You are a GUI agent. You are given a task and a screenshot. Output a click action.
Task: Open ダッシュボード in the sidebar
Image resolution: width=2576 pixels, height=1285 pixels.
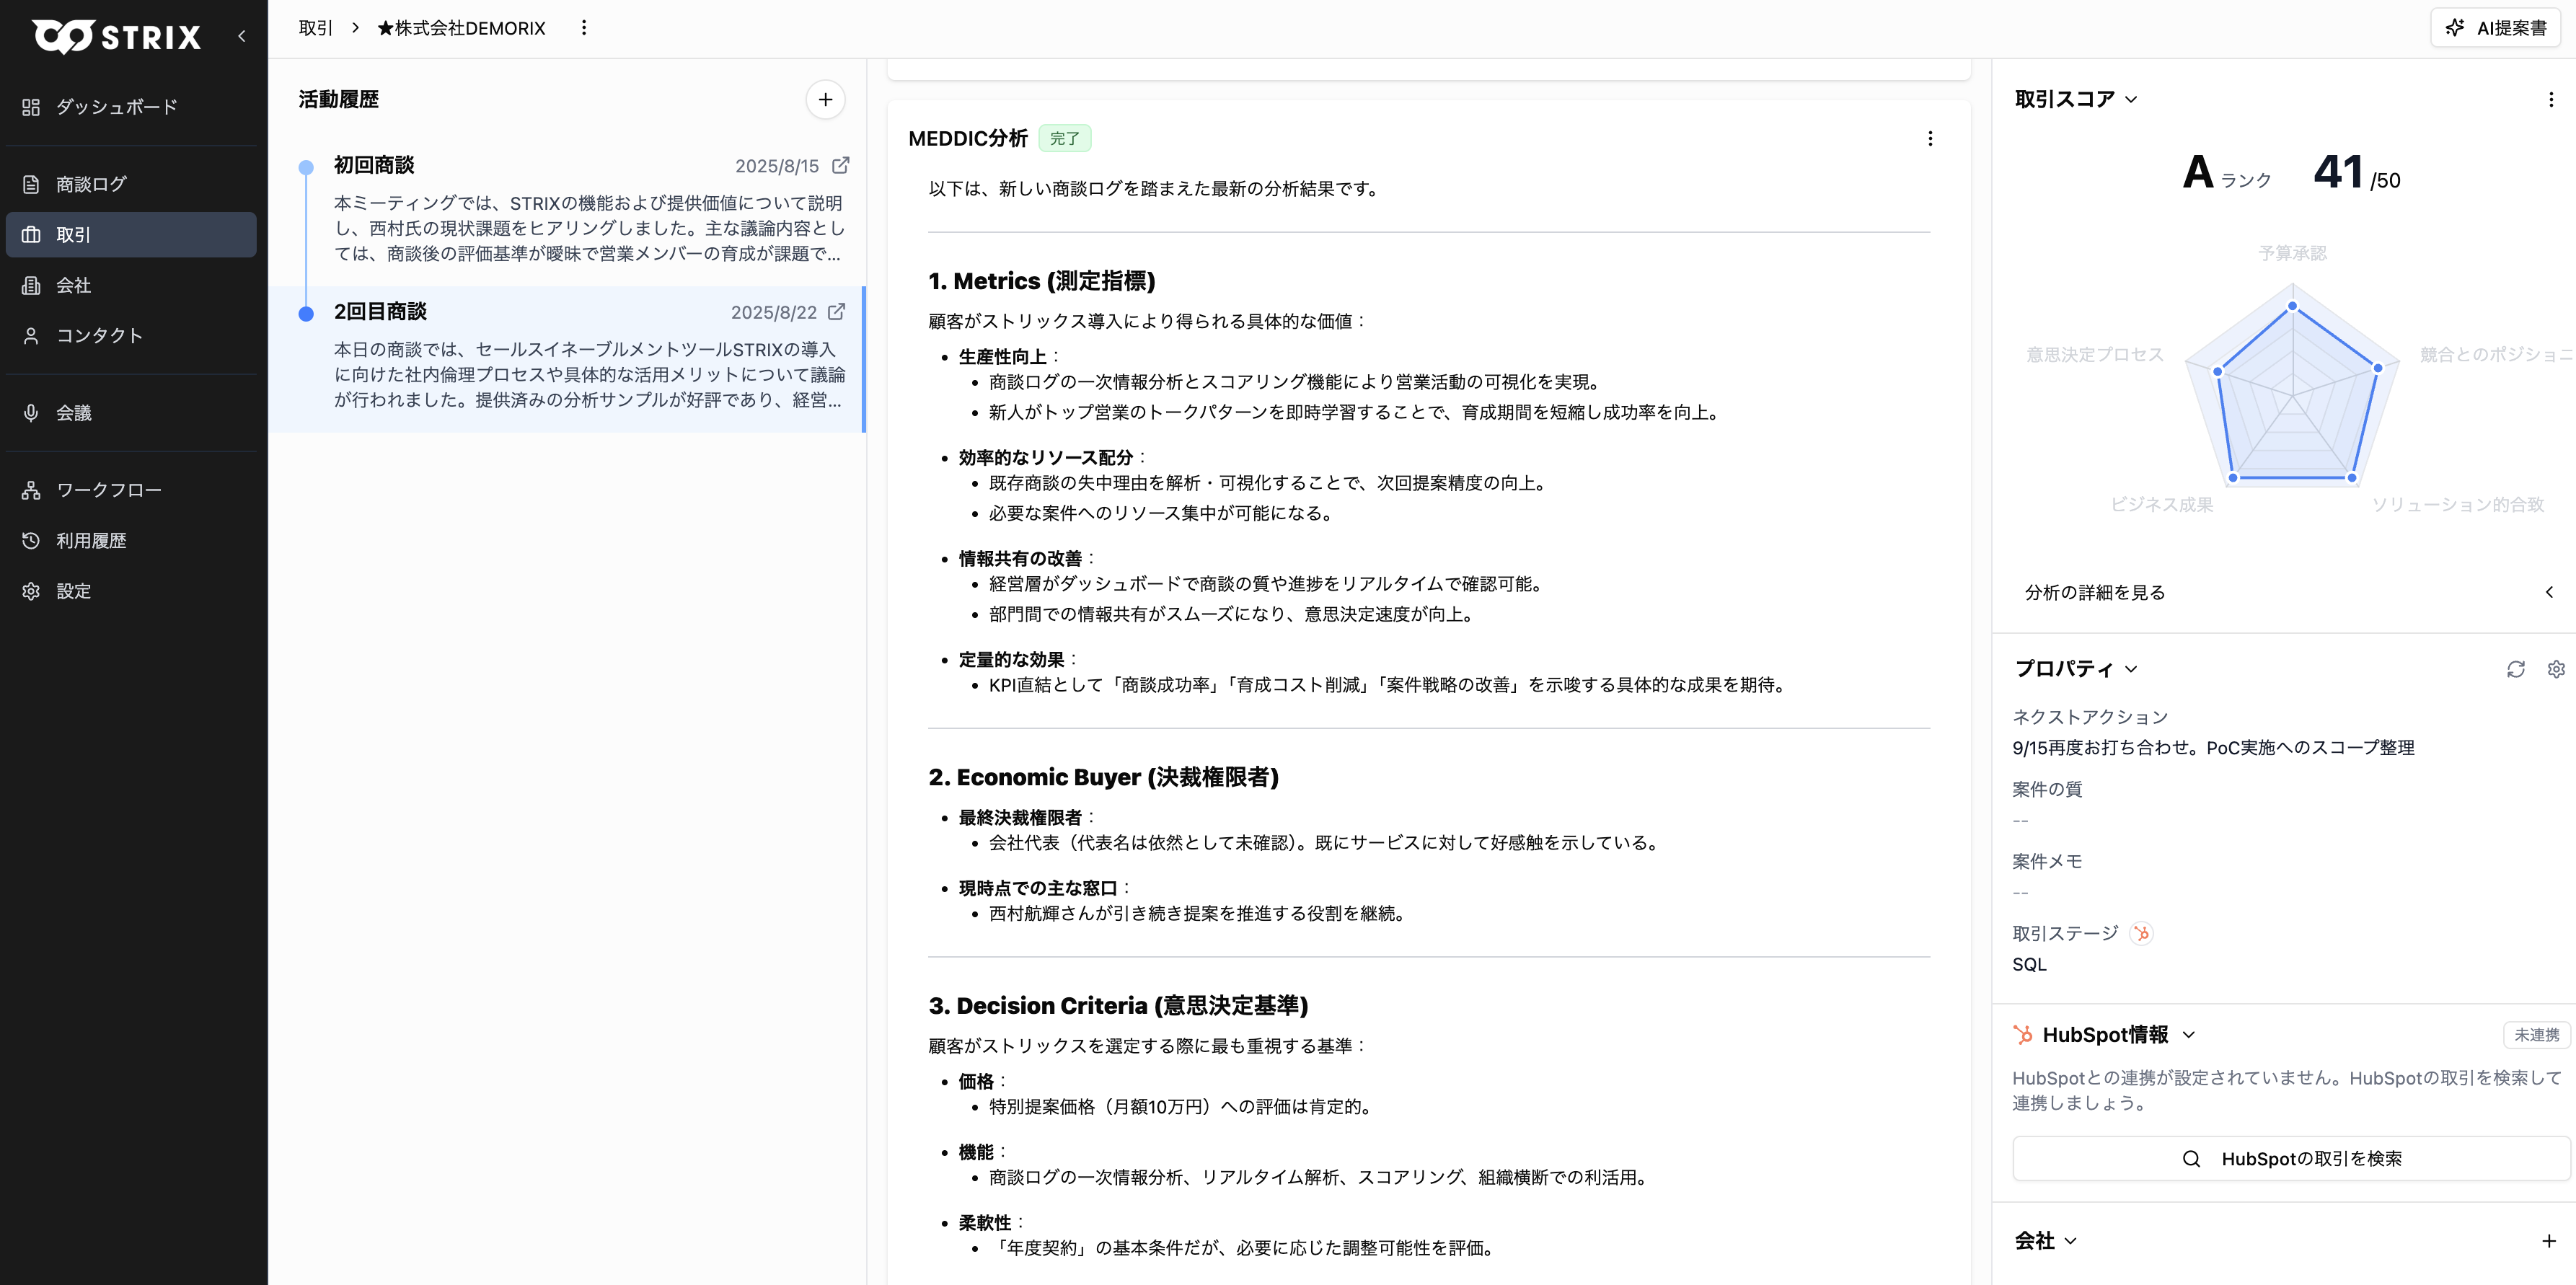pyautogui.click(x=131, y=107)
